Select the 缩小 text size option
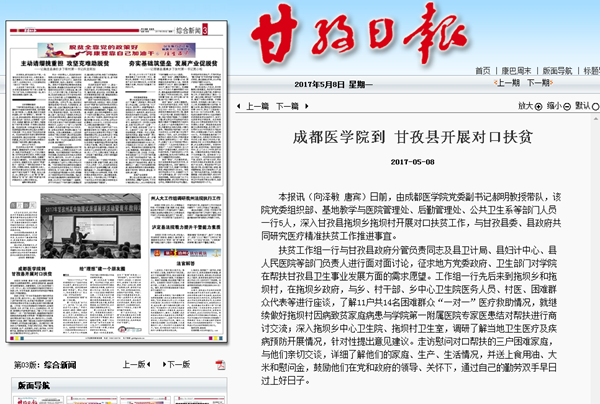This screenshot has height=404, width=600. [x=559, y=106]
